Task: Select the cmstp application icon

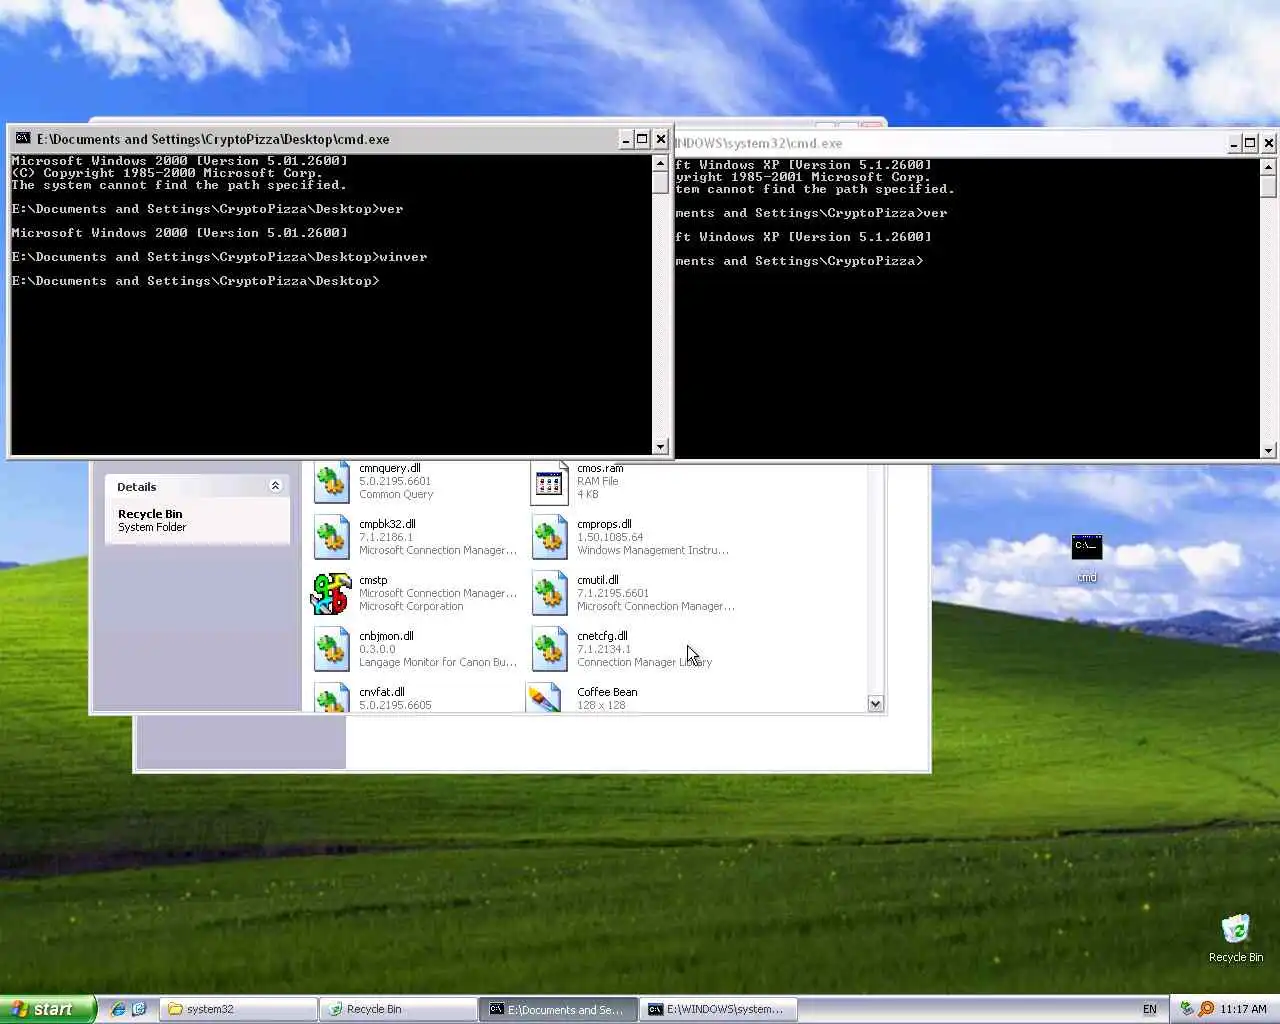Action: (331, 593)
